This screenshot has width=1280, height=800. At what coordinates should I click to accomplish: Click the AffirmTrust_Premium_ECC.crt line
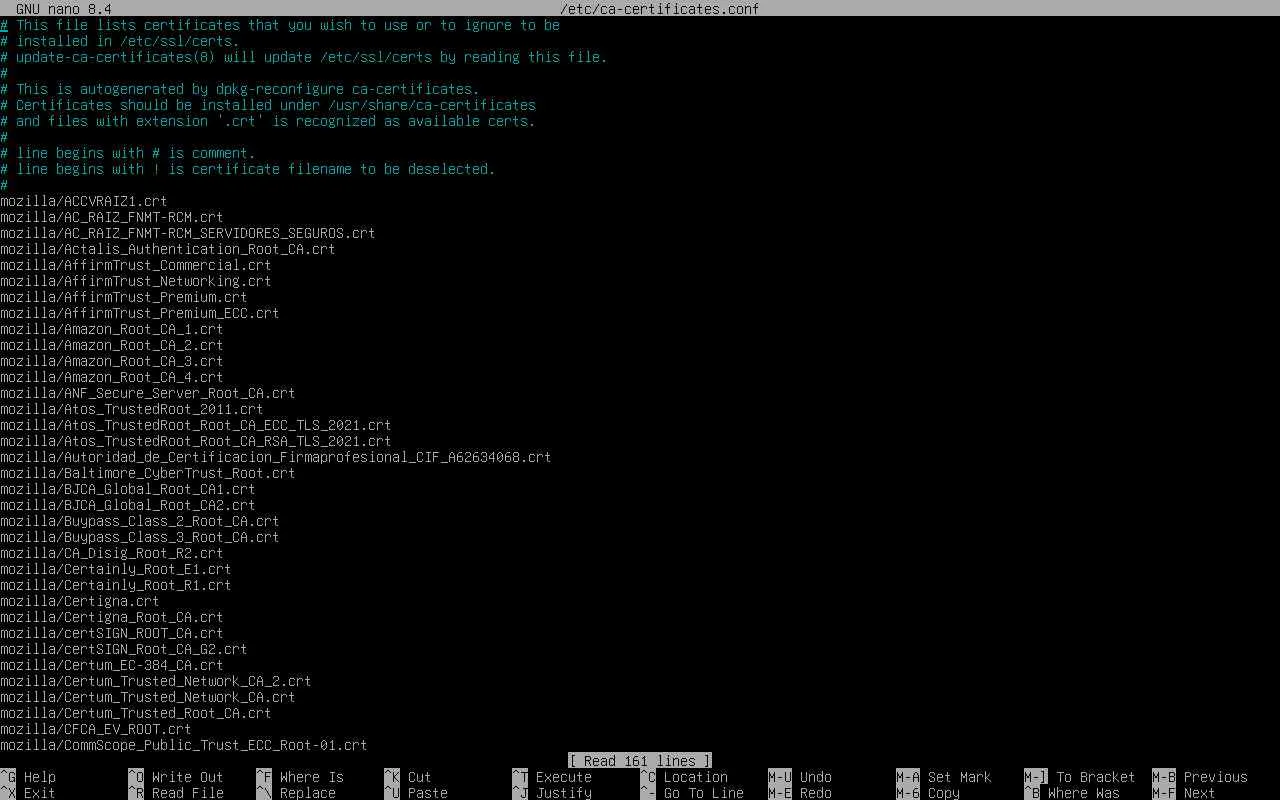tap(140, 313)
